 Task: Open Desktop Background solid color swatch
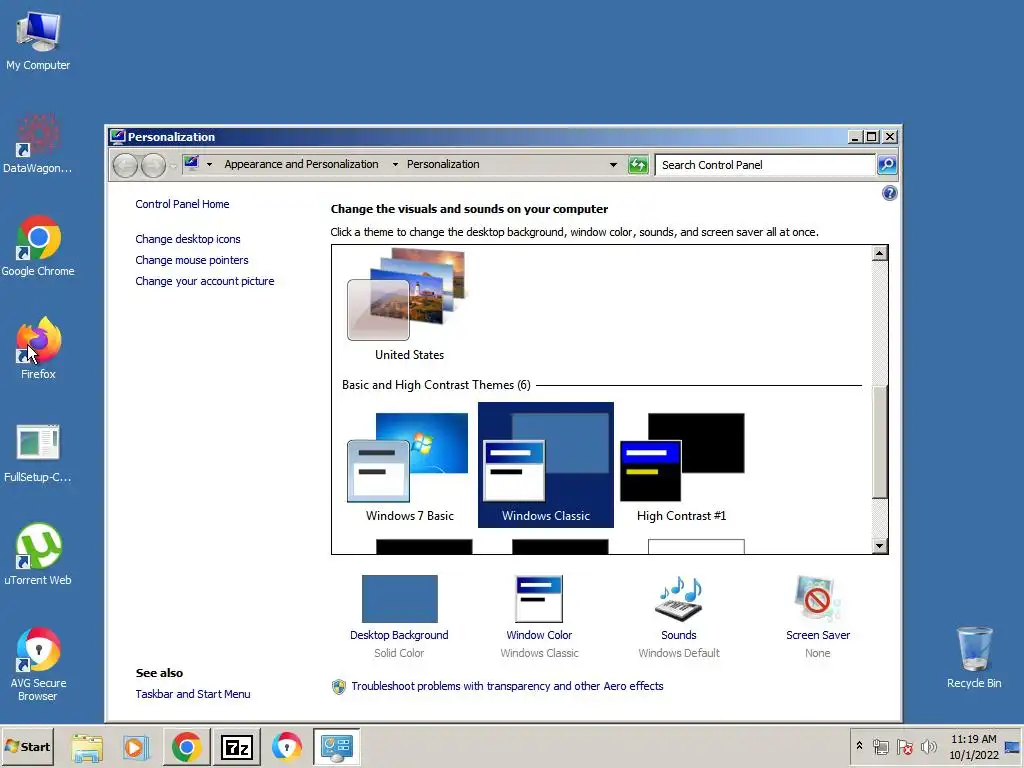tap(400, 599)
